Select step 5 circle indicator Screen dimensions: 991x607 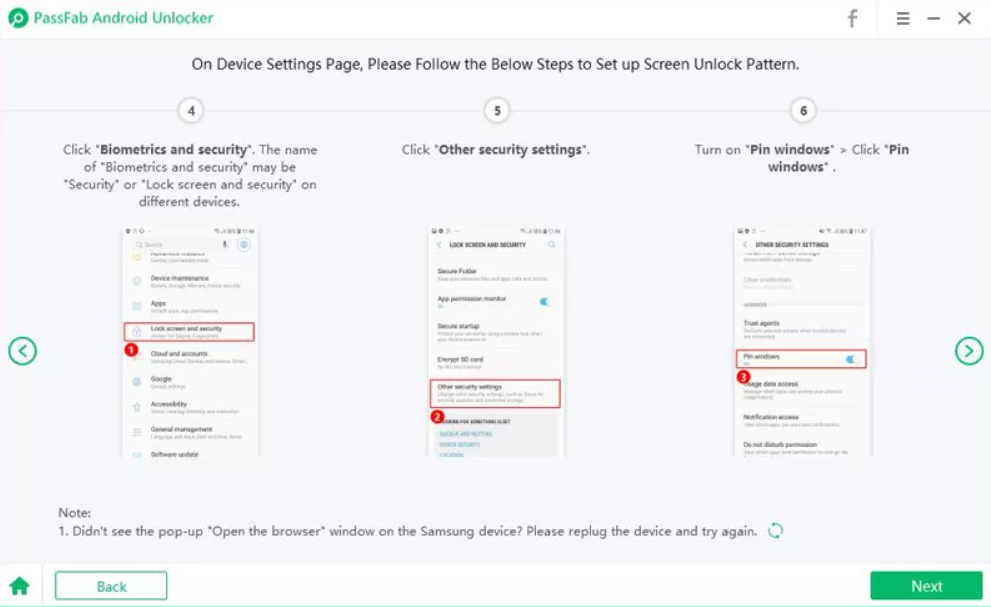pos(497,111)
